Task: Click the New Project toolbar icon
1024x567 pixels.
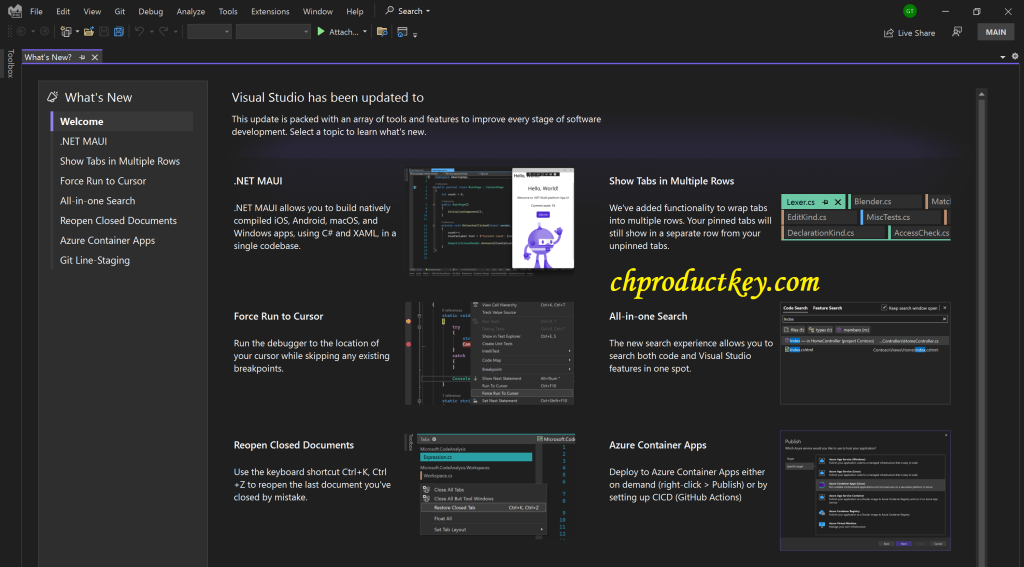Action: 65,31
